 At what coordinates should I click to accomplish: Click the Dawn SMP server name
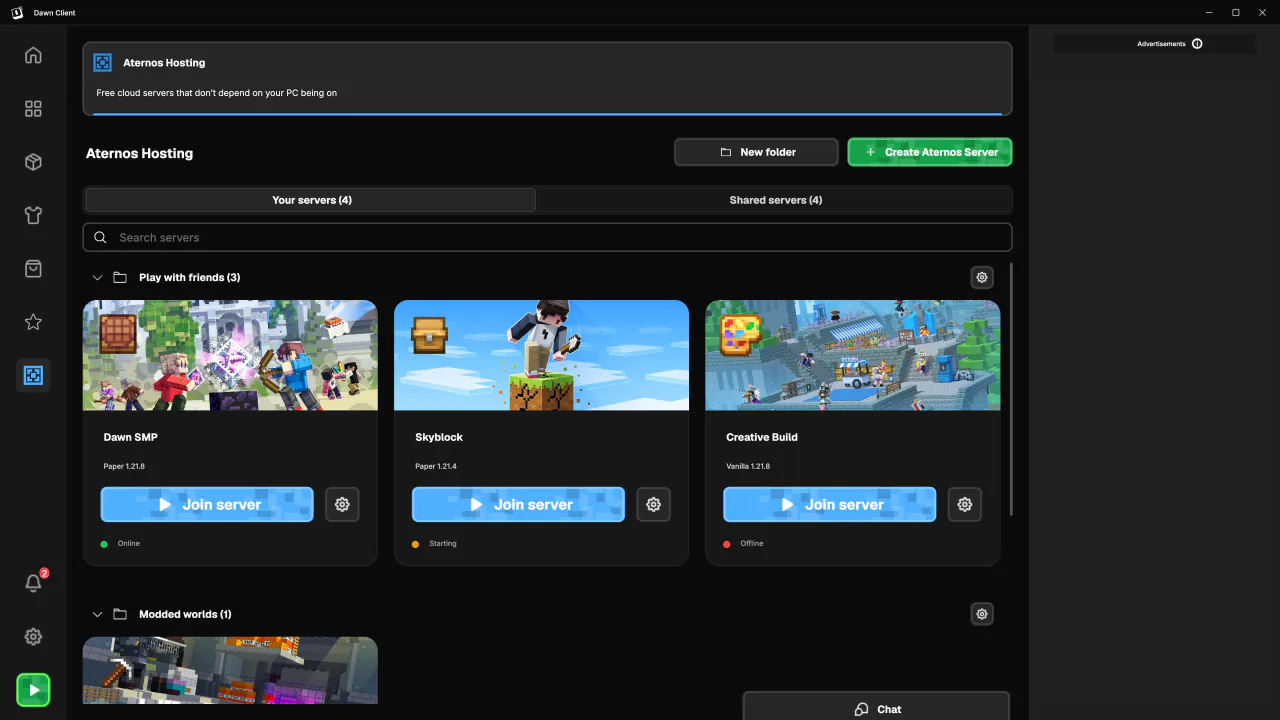tap(131, 437)
